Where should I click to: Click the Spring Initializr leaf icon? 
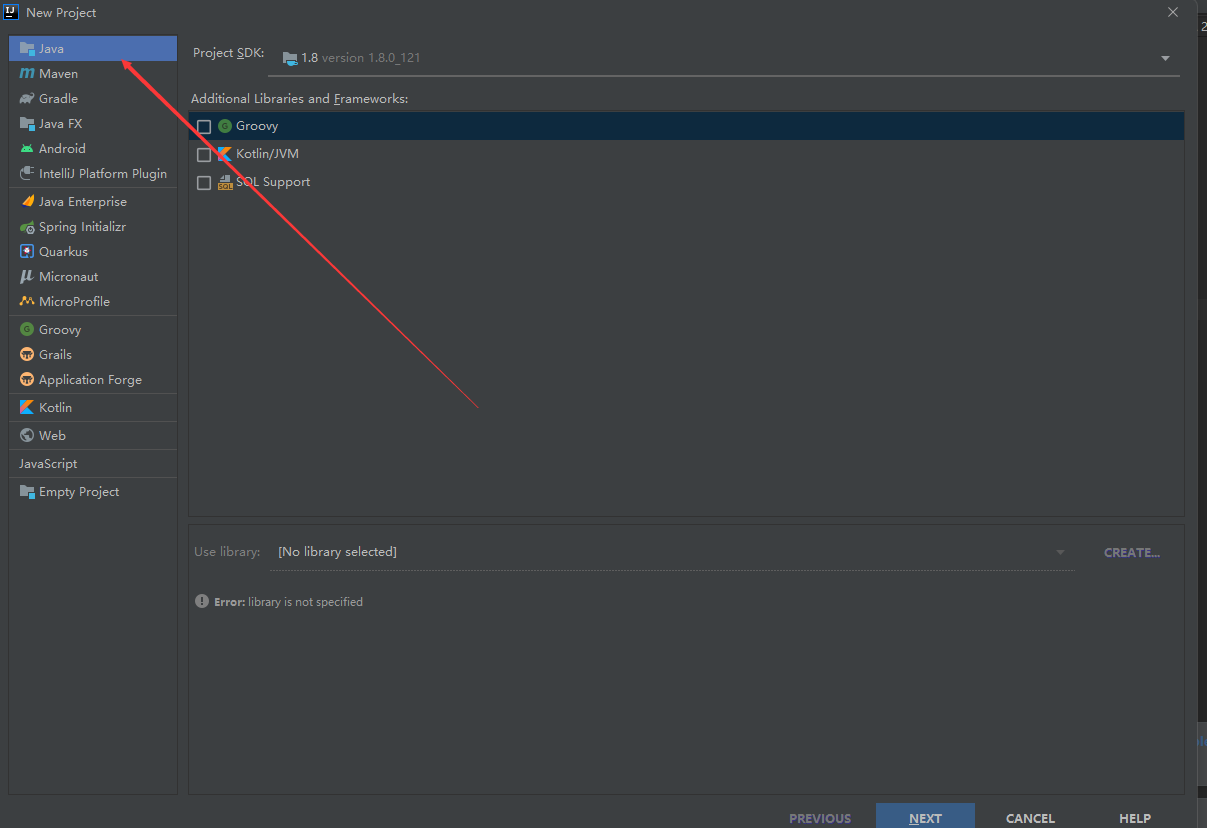[27, 226]
